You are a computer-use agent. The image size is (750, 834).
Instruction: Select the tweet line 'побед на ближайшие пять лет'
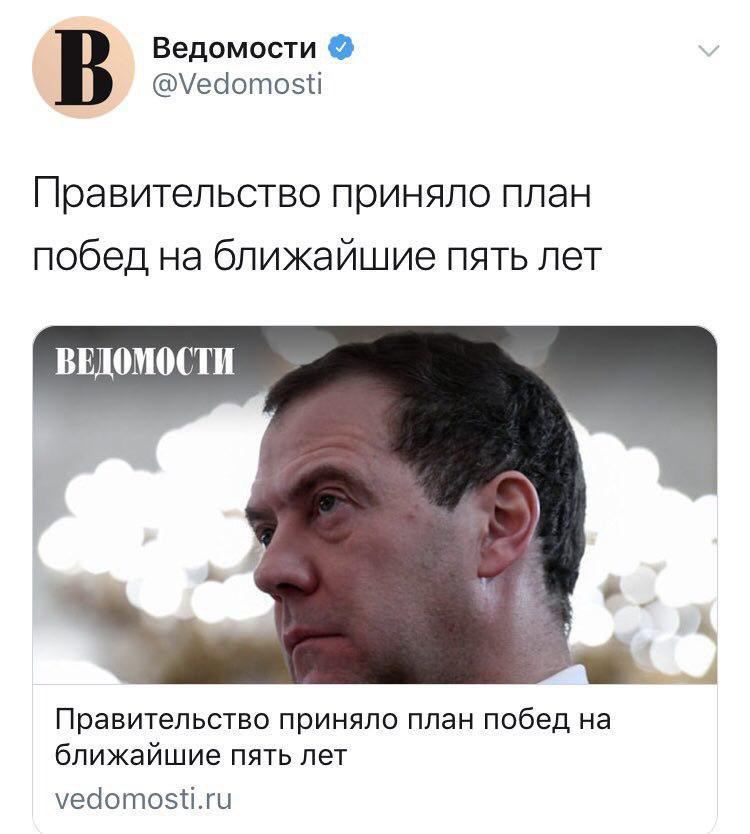coord(318,256)
